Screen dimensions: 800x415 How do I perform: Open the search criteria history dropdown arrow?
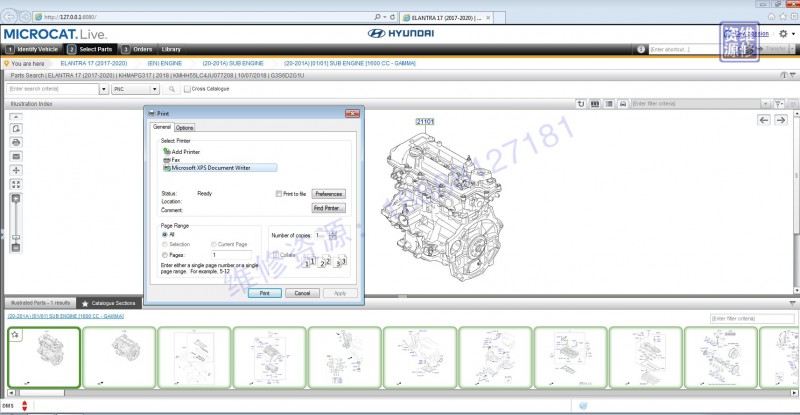coord(104,89)
